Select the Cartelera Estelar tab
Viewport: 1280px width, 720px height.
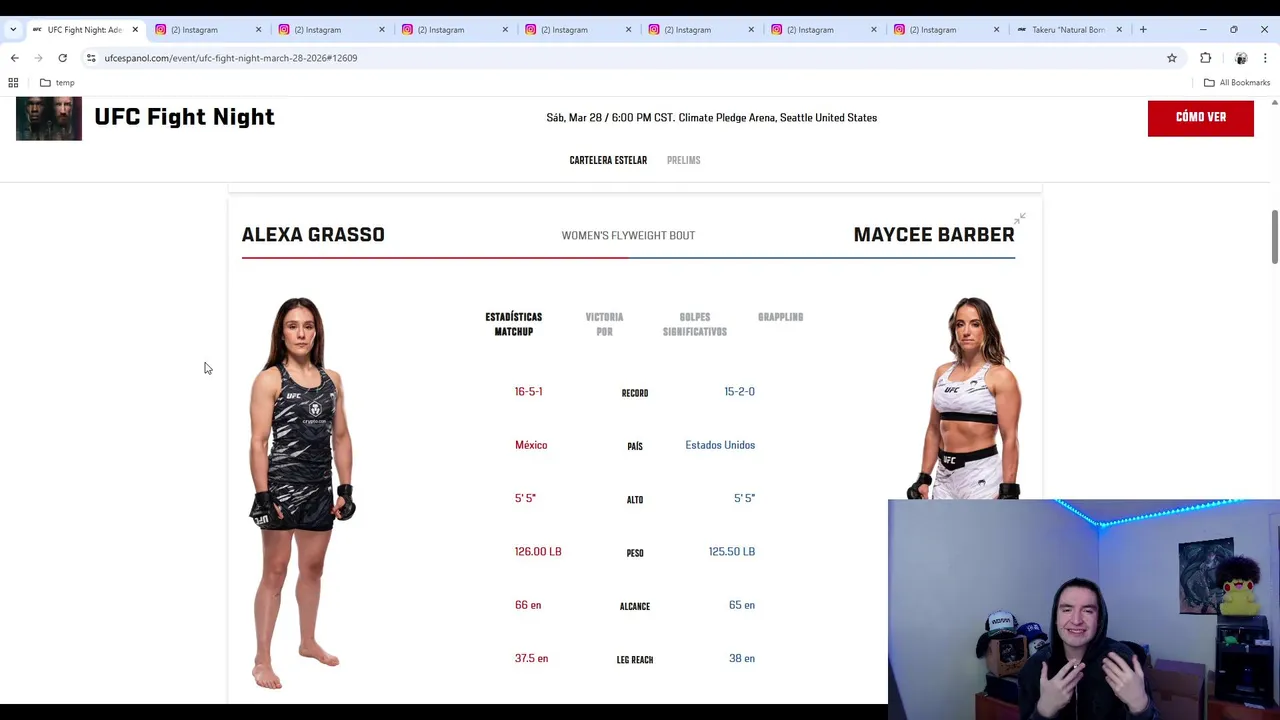tap(608, 160)
